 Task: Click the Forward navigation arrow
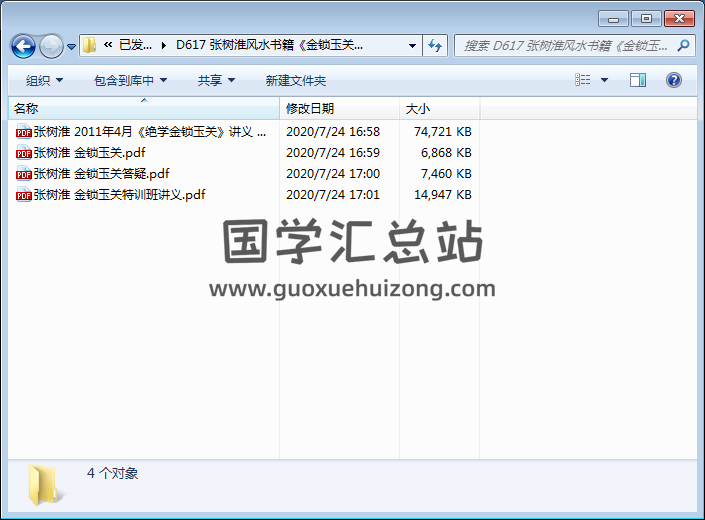pyautogui.click(x=51, y=46)
